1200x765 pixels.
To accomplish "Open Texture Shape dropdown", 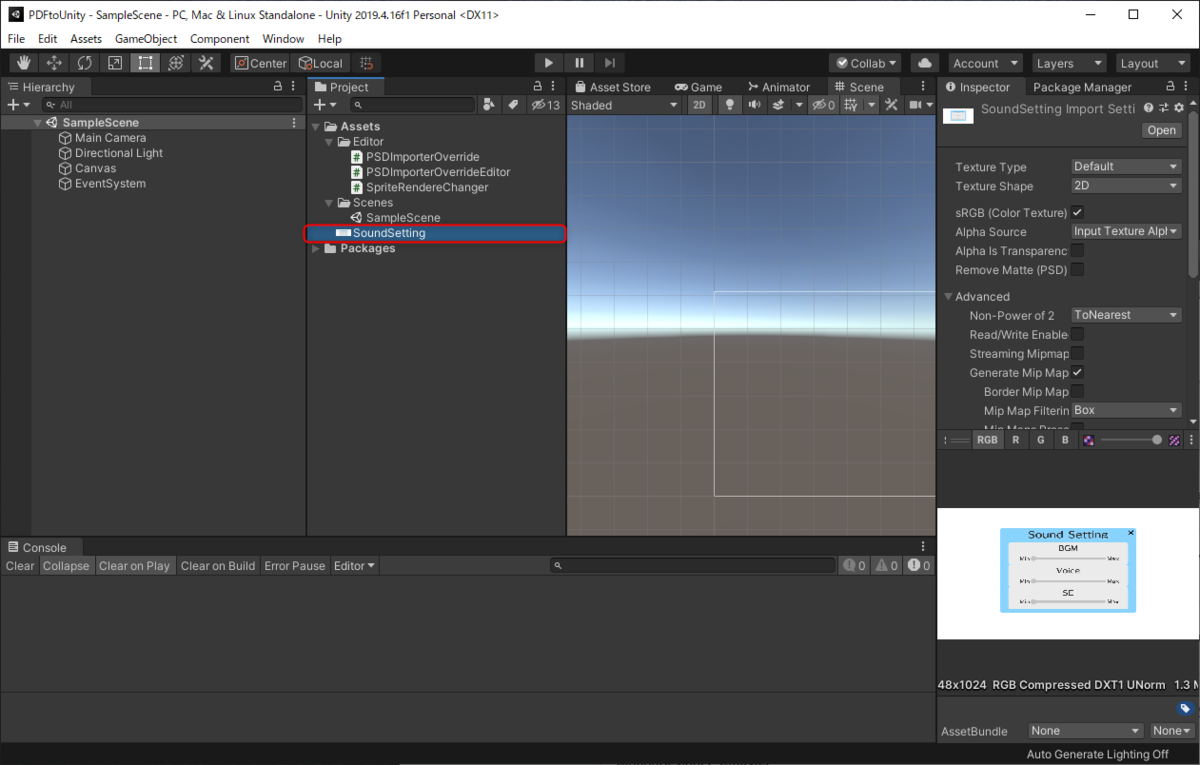I will [1126, 186].
